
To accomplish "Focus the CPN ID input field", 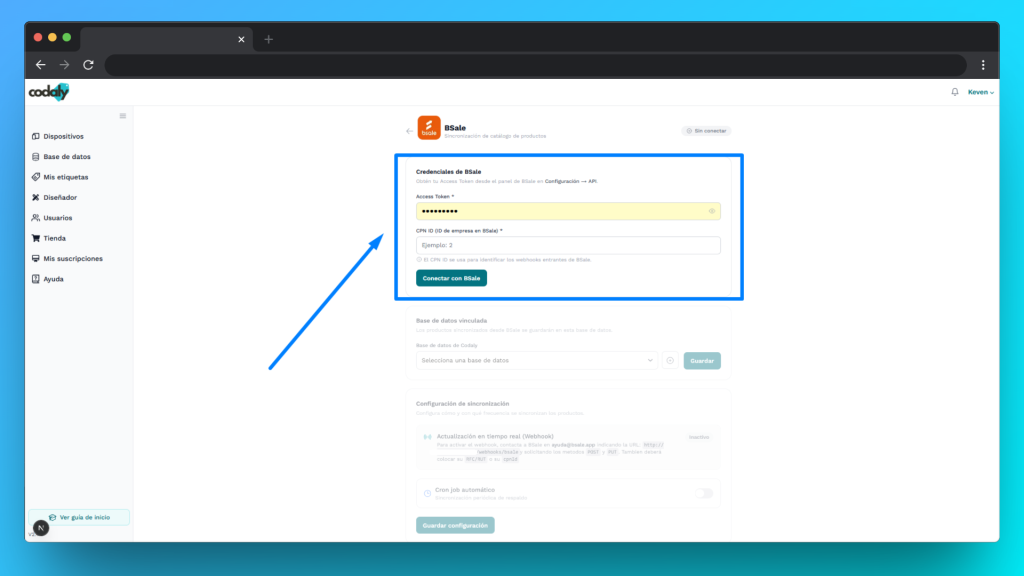I will click(568, 246).
